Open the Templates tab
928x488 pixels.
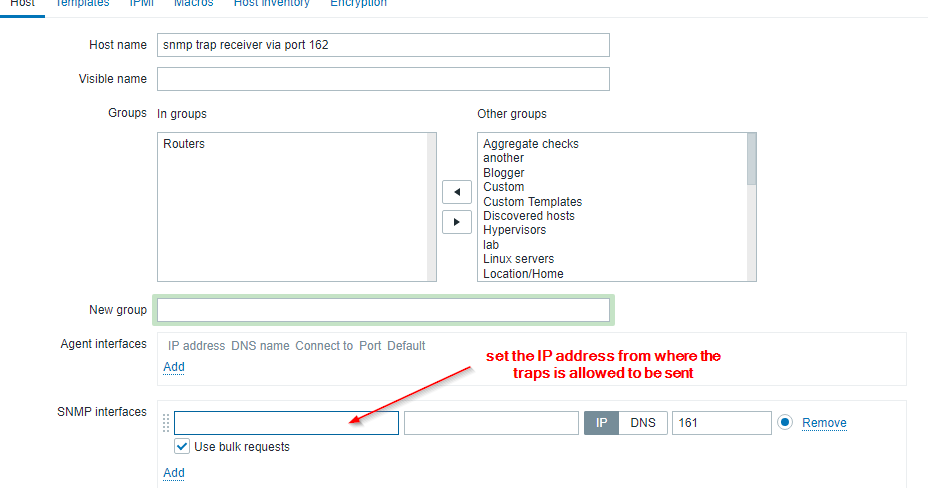pos(82,4)
